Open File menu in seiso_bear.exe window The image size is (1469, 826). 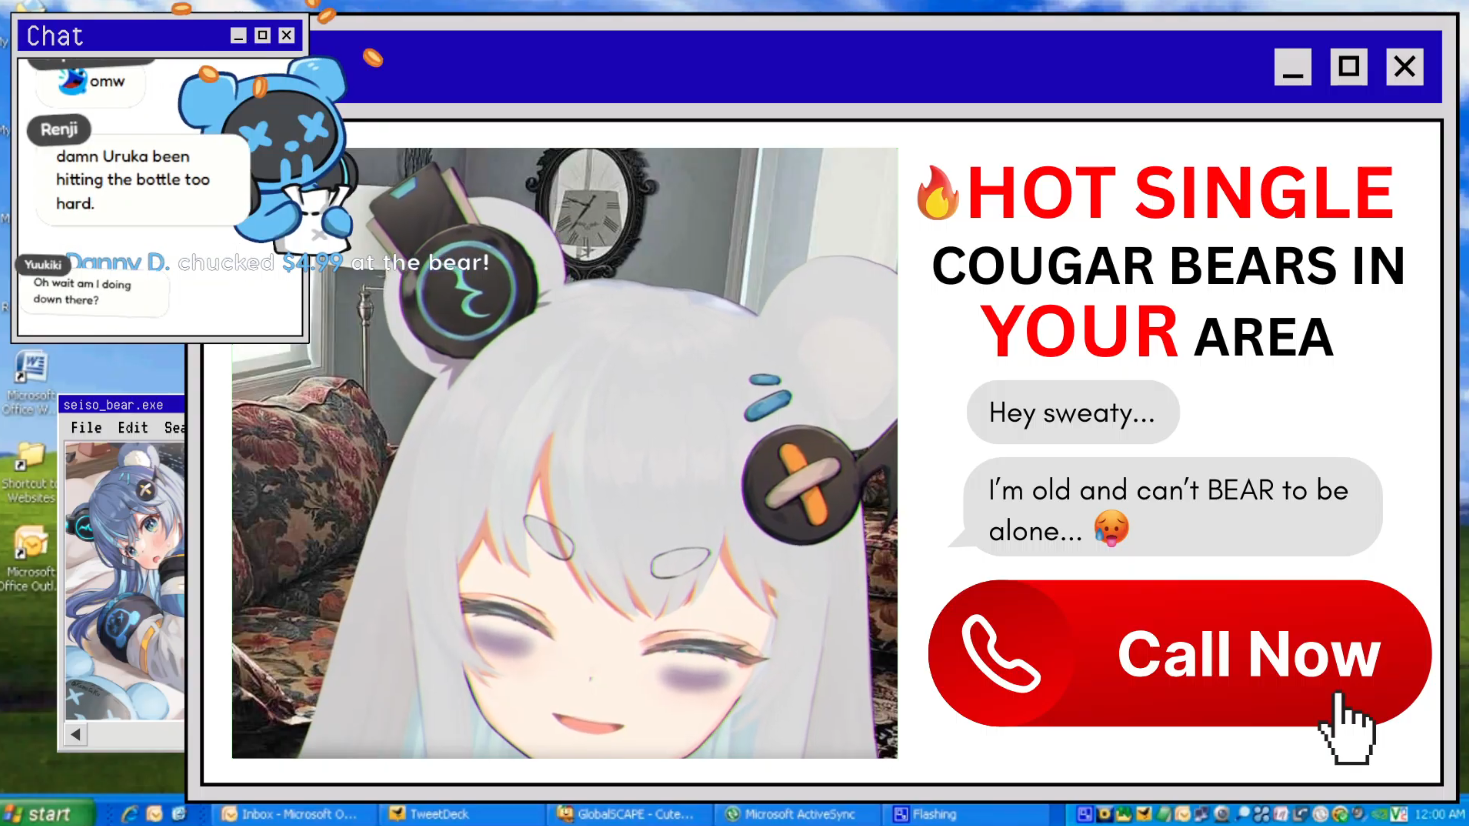(86, 428)
